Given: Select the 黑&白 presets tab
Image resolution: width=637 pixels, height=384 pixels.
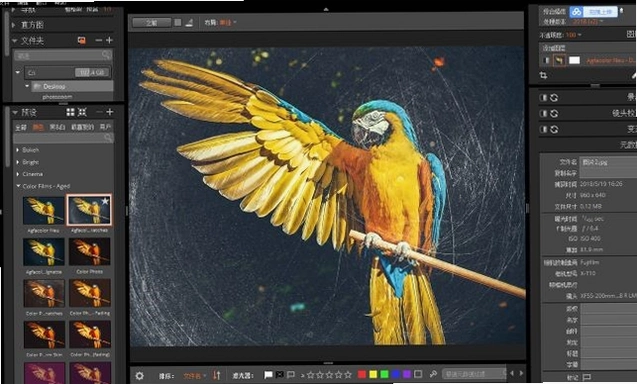Looking at the screenshot, I should click(57, 127).
